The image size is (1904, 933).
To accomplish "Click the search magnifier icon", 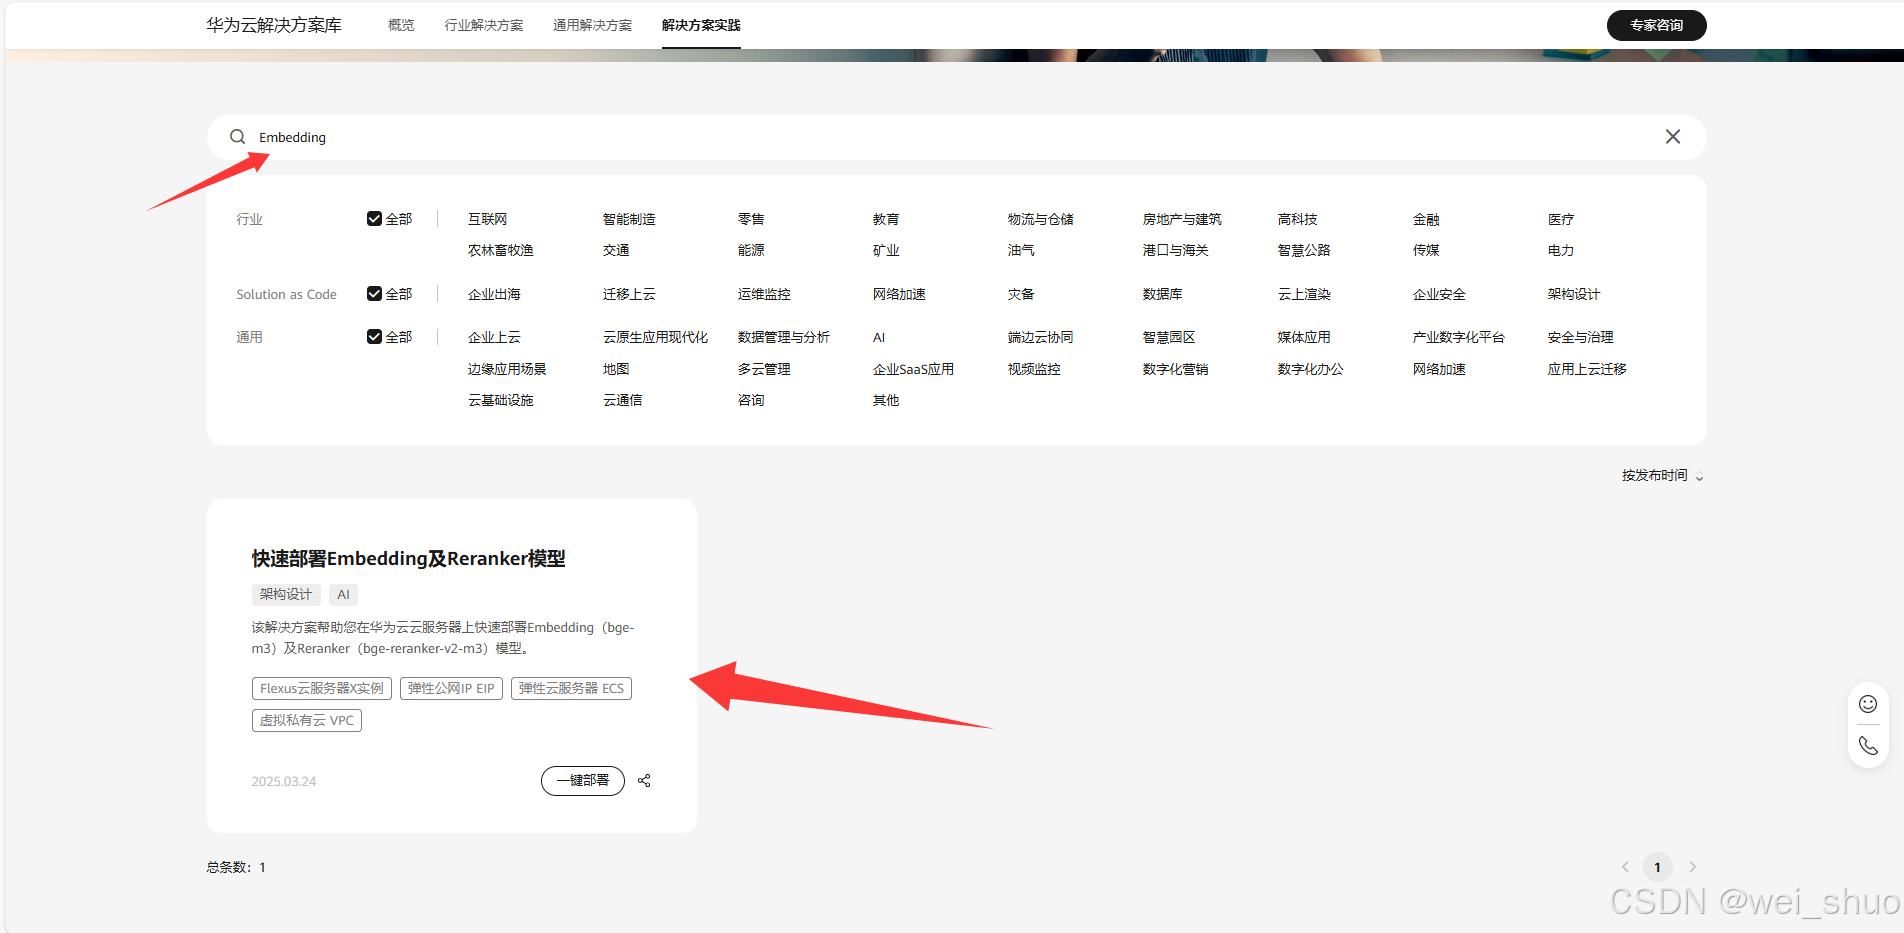I will point(237,137).
